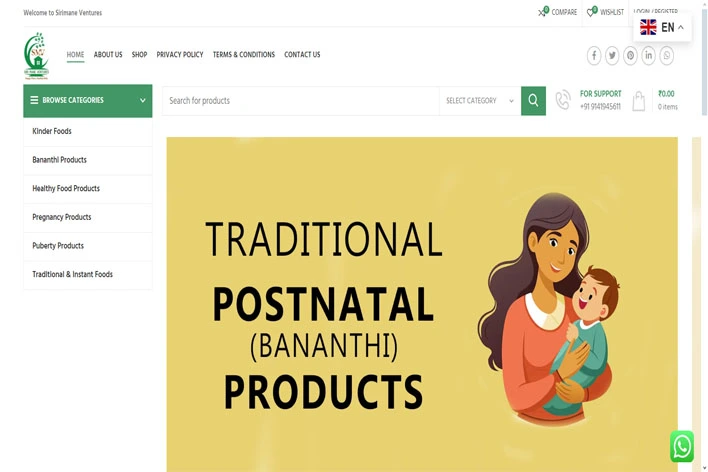Click the Traditional Postnatal Products banner
The height and width of the screenshot is (472, 708).
pos(422,304)
